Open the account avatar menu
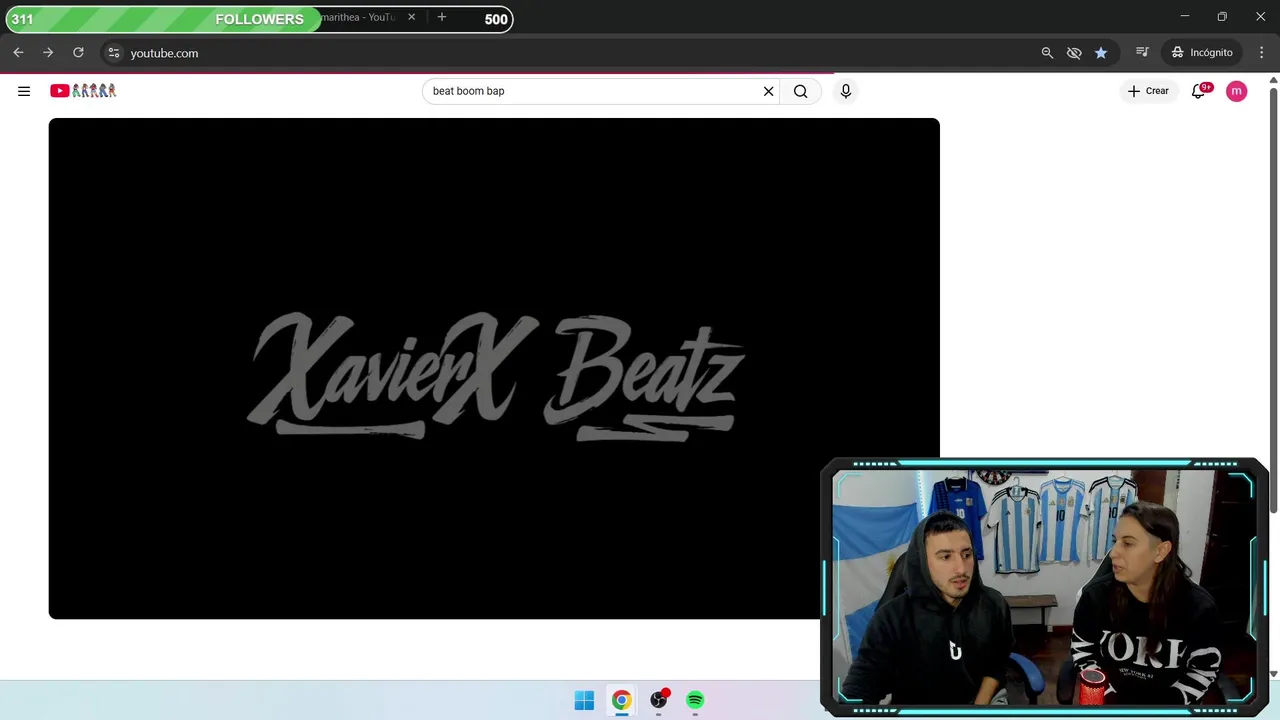 (1237, 91)
